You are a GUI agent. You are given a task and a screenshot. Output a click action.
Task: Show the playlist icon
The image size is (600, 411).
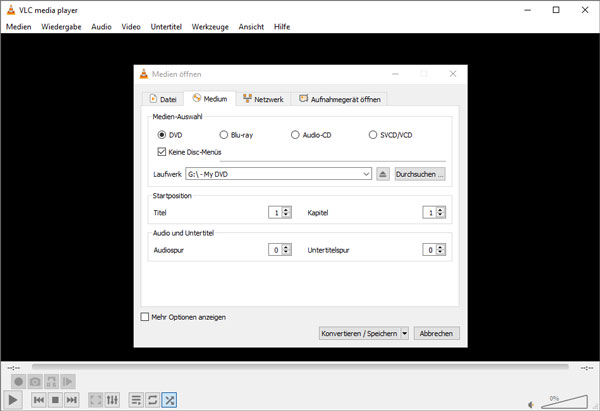coord(136,400)
